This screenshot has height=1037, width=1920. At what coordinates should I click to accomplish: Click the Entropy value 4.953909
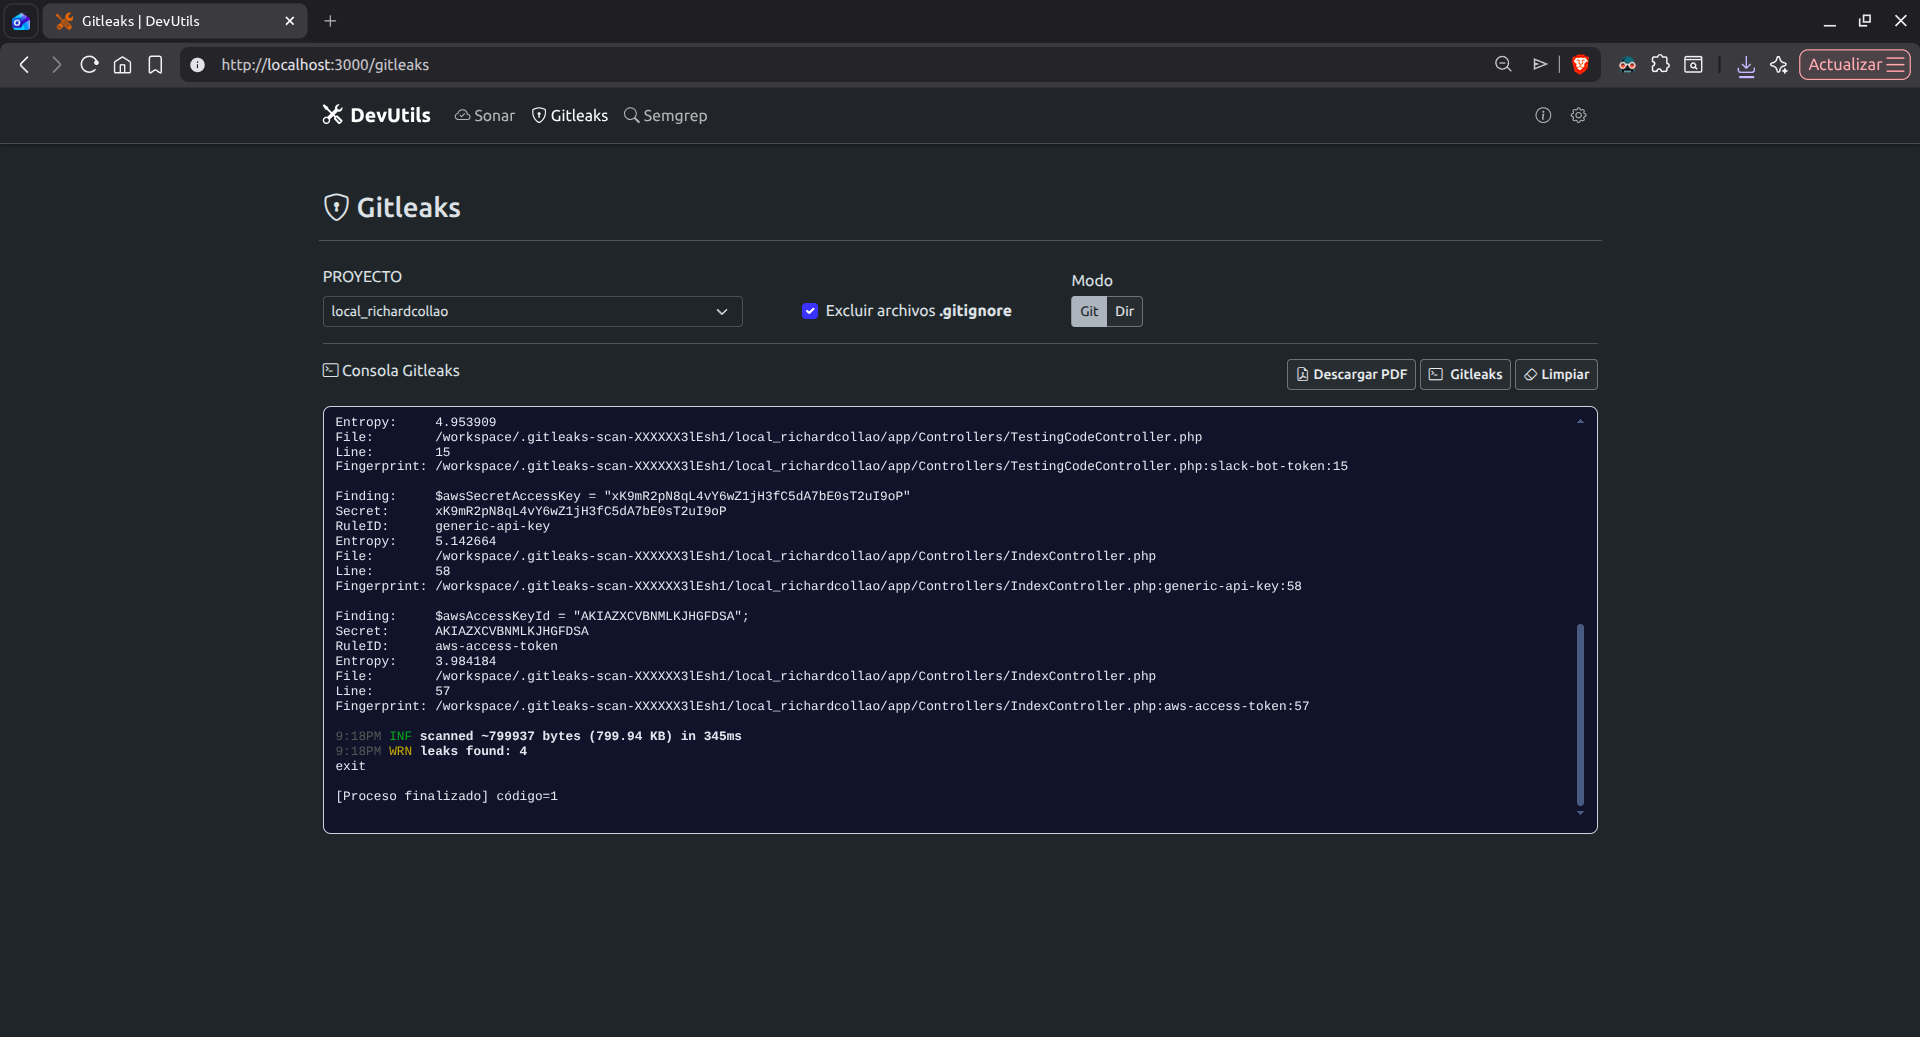pos(465,423)
